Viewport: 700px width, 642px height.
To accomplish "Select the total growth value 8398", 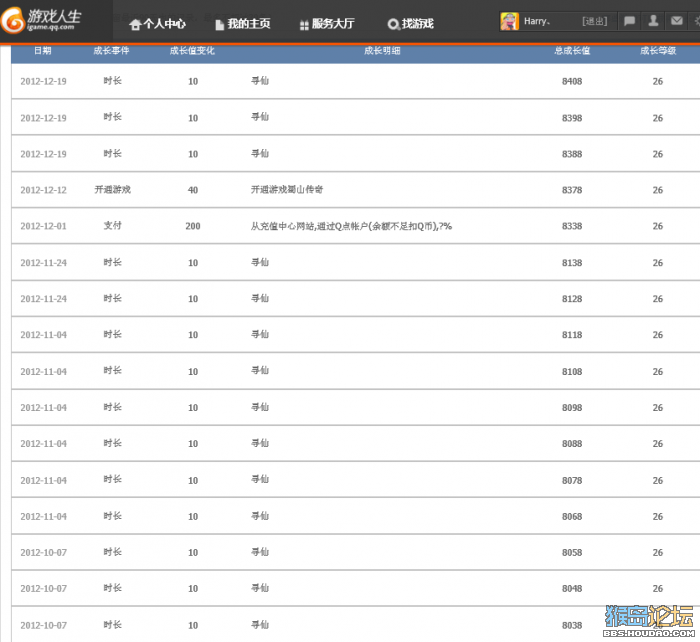I will pos(572,118).
